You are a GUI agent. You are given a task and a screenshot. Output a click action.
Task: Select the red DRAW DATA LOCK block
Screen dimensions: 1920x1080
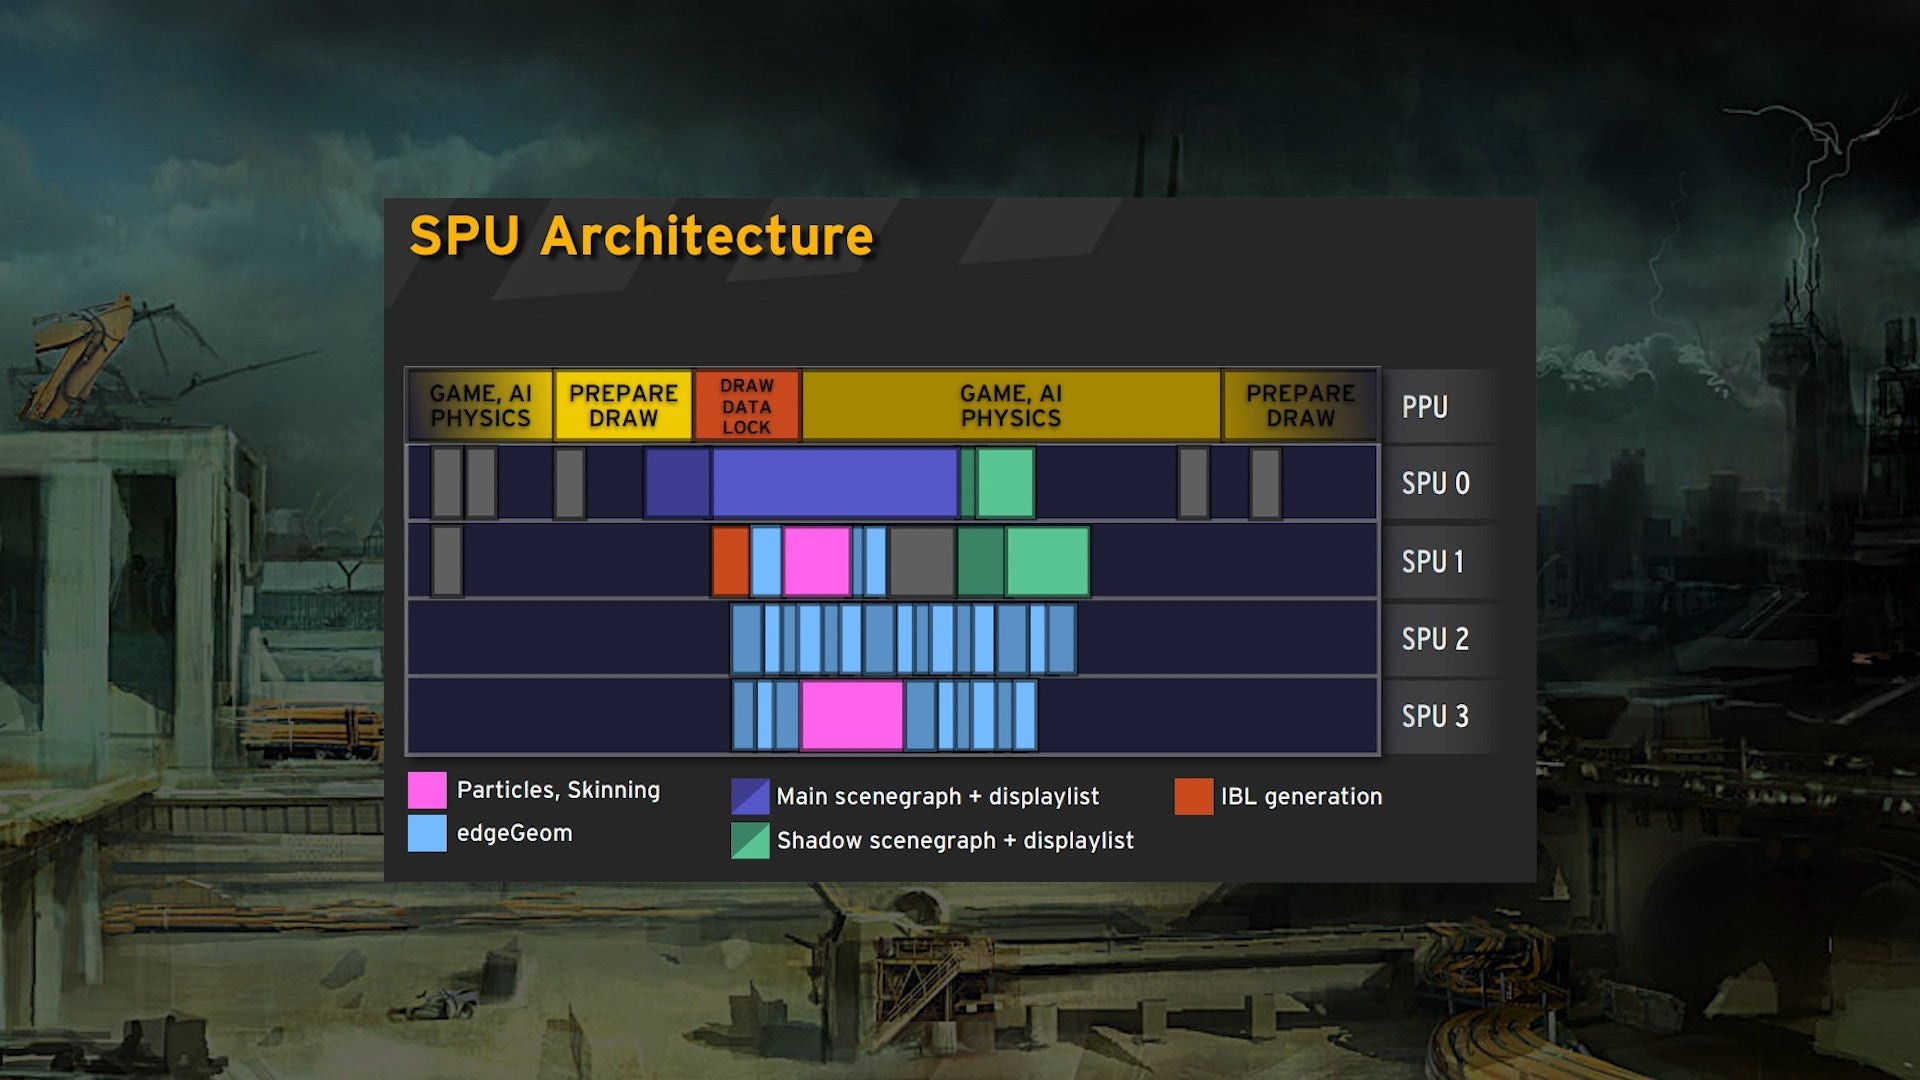[x=747, y=406]
